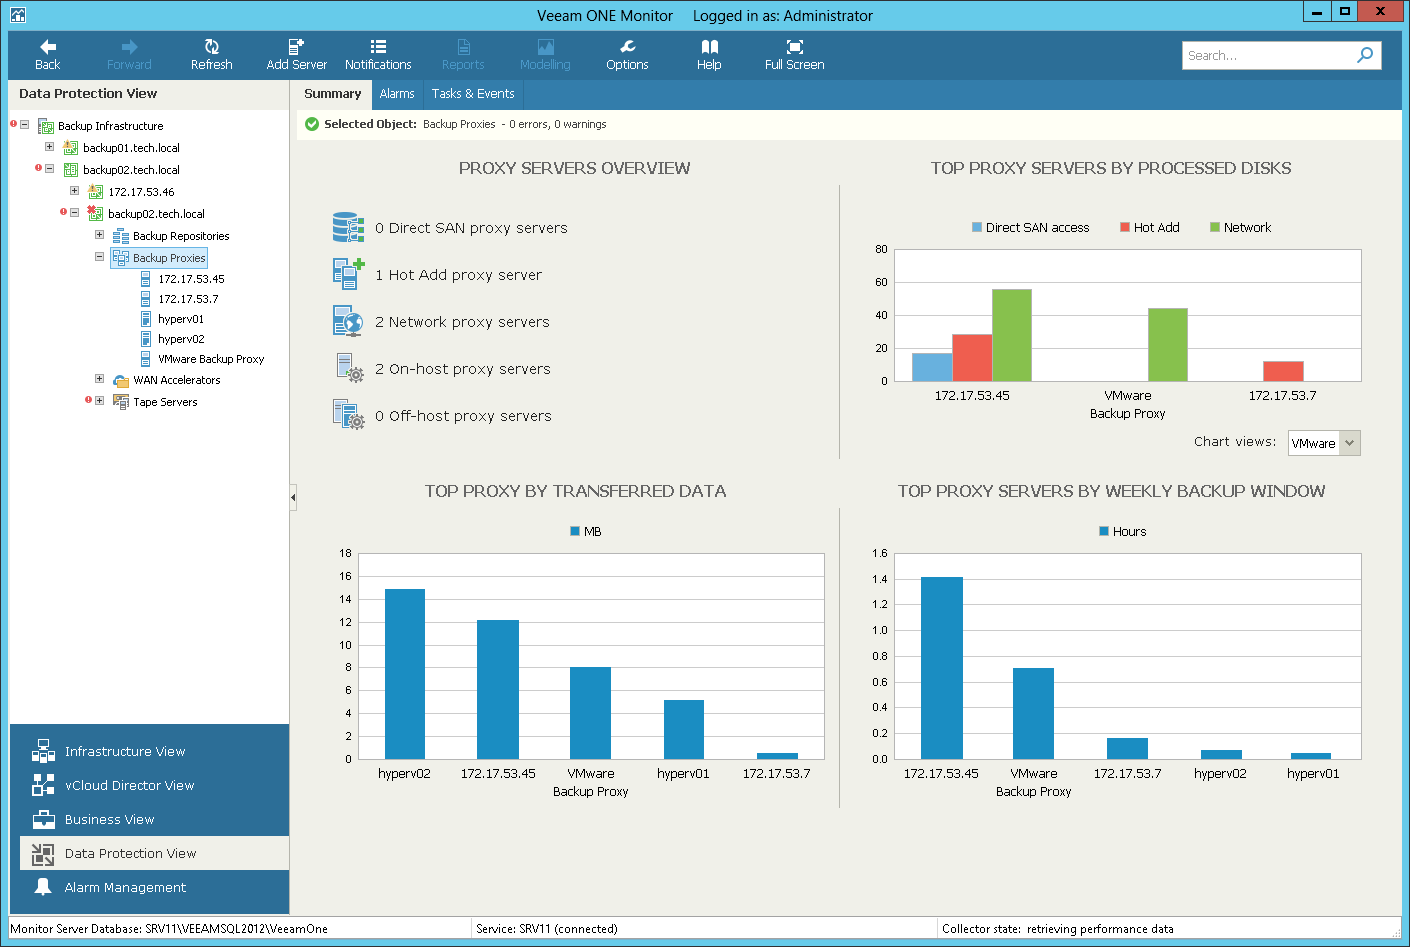The image size is (1410, 947).
Task: Open the Summary tab
Action: click(332, 94)
